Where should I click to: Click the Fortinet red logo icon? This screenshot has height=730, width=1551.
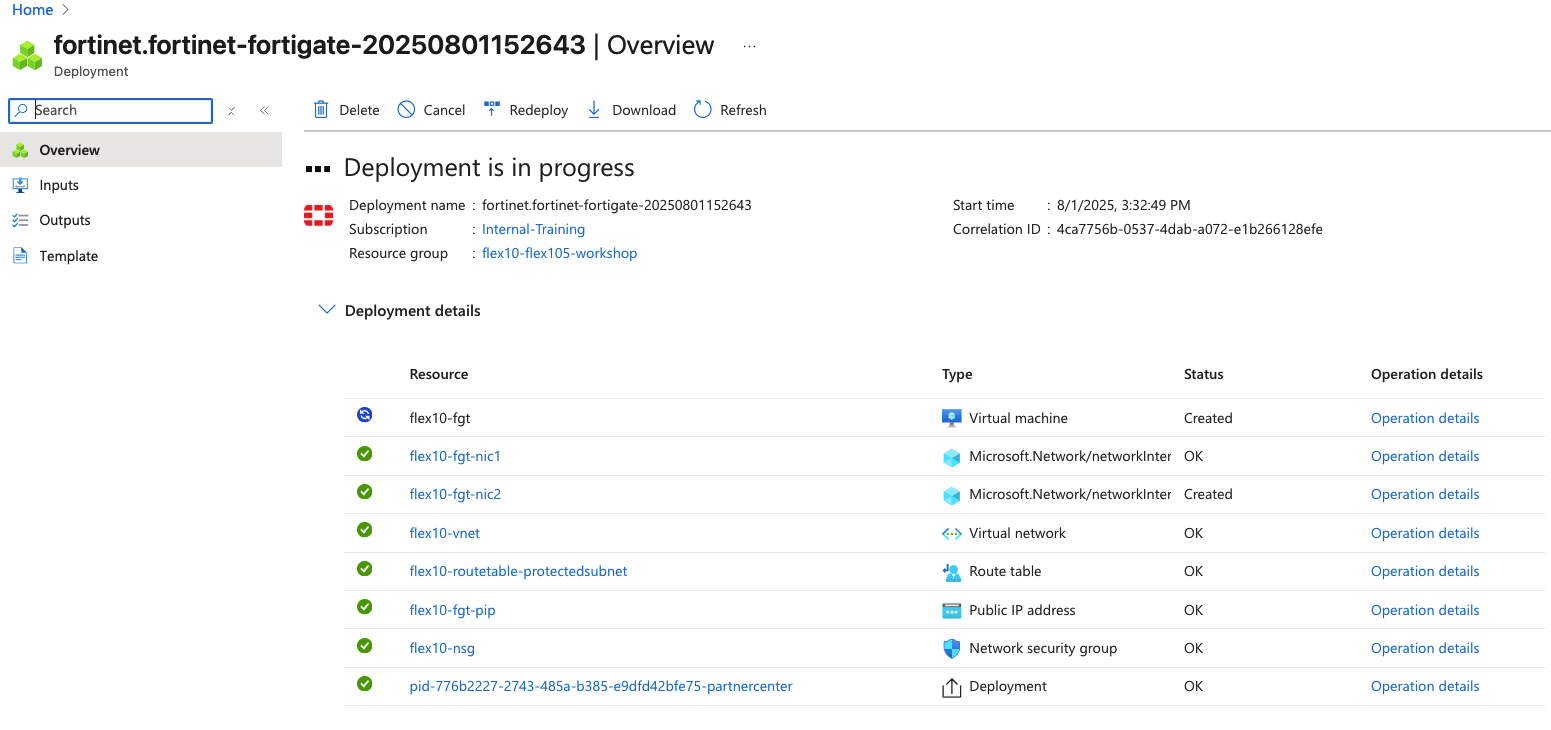coord(319,215)
